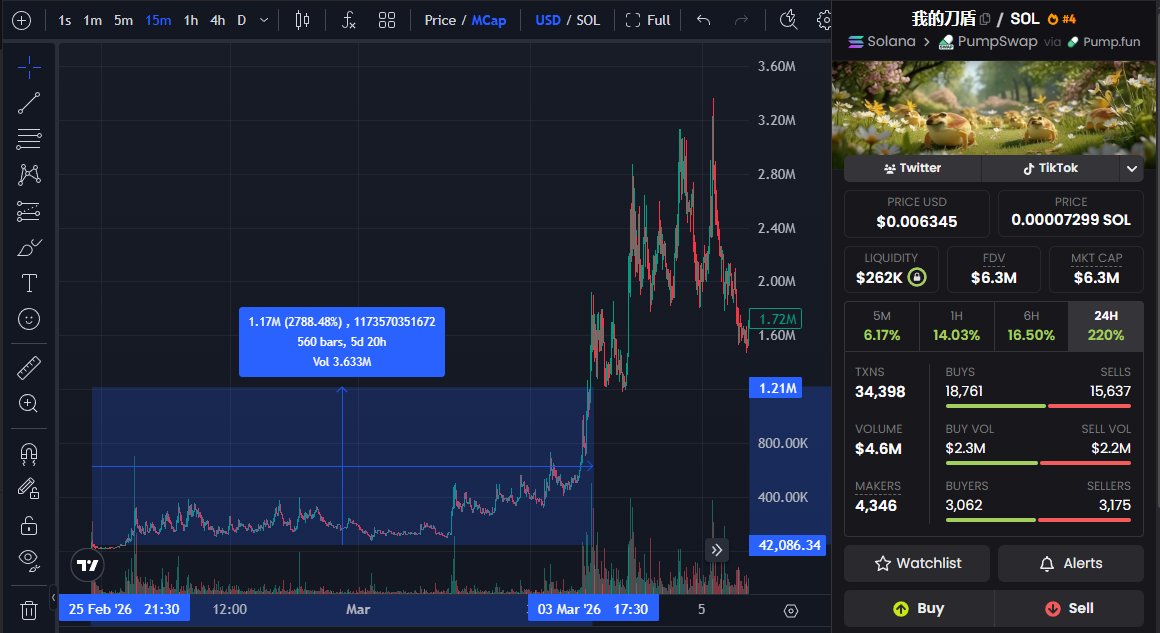
Task: Open the PumpSwap exchange link
Action: click(988, 41)
